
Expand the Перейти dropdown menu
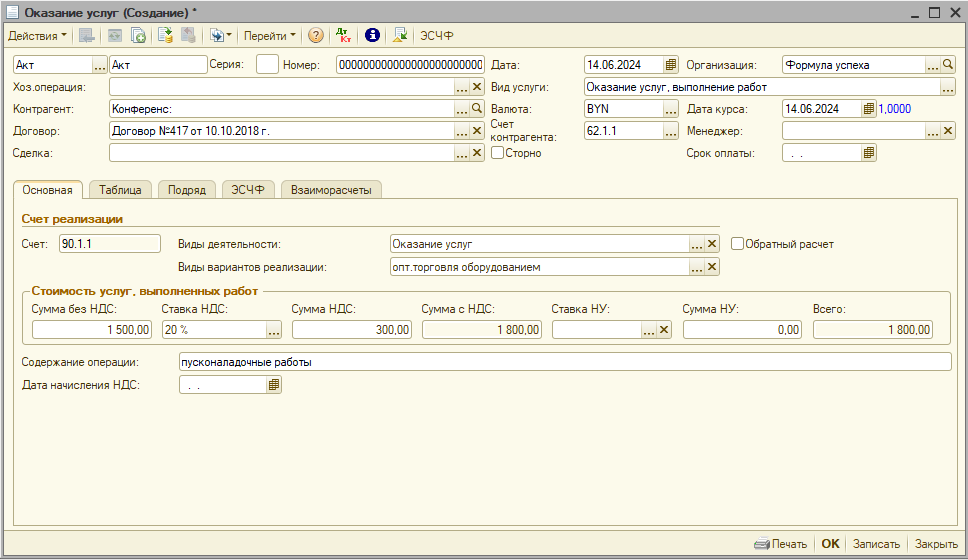pos(270,35)
